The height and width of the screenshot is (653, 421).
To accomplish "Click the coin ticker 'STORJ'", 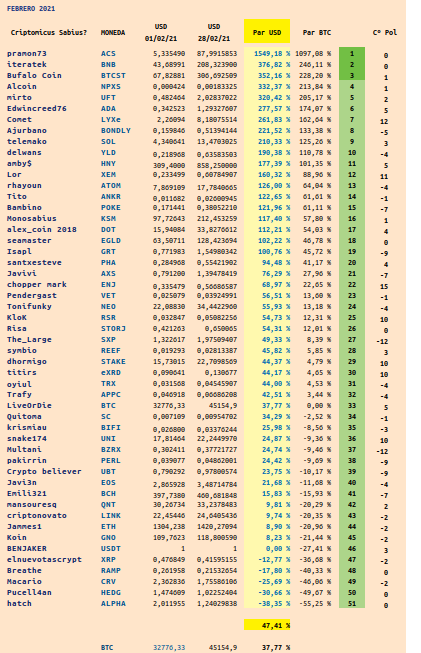I will click(x=113, y=328).
